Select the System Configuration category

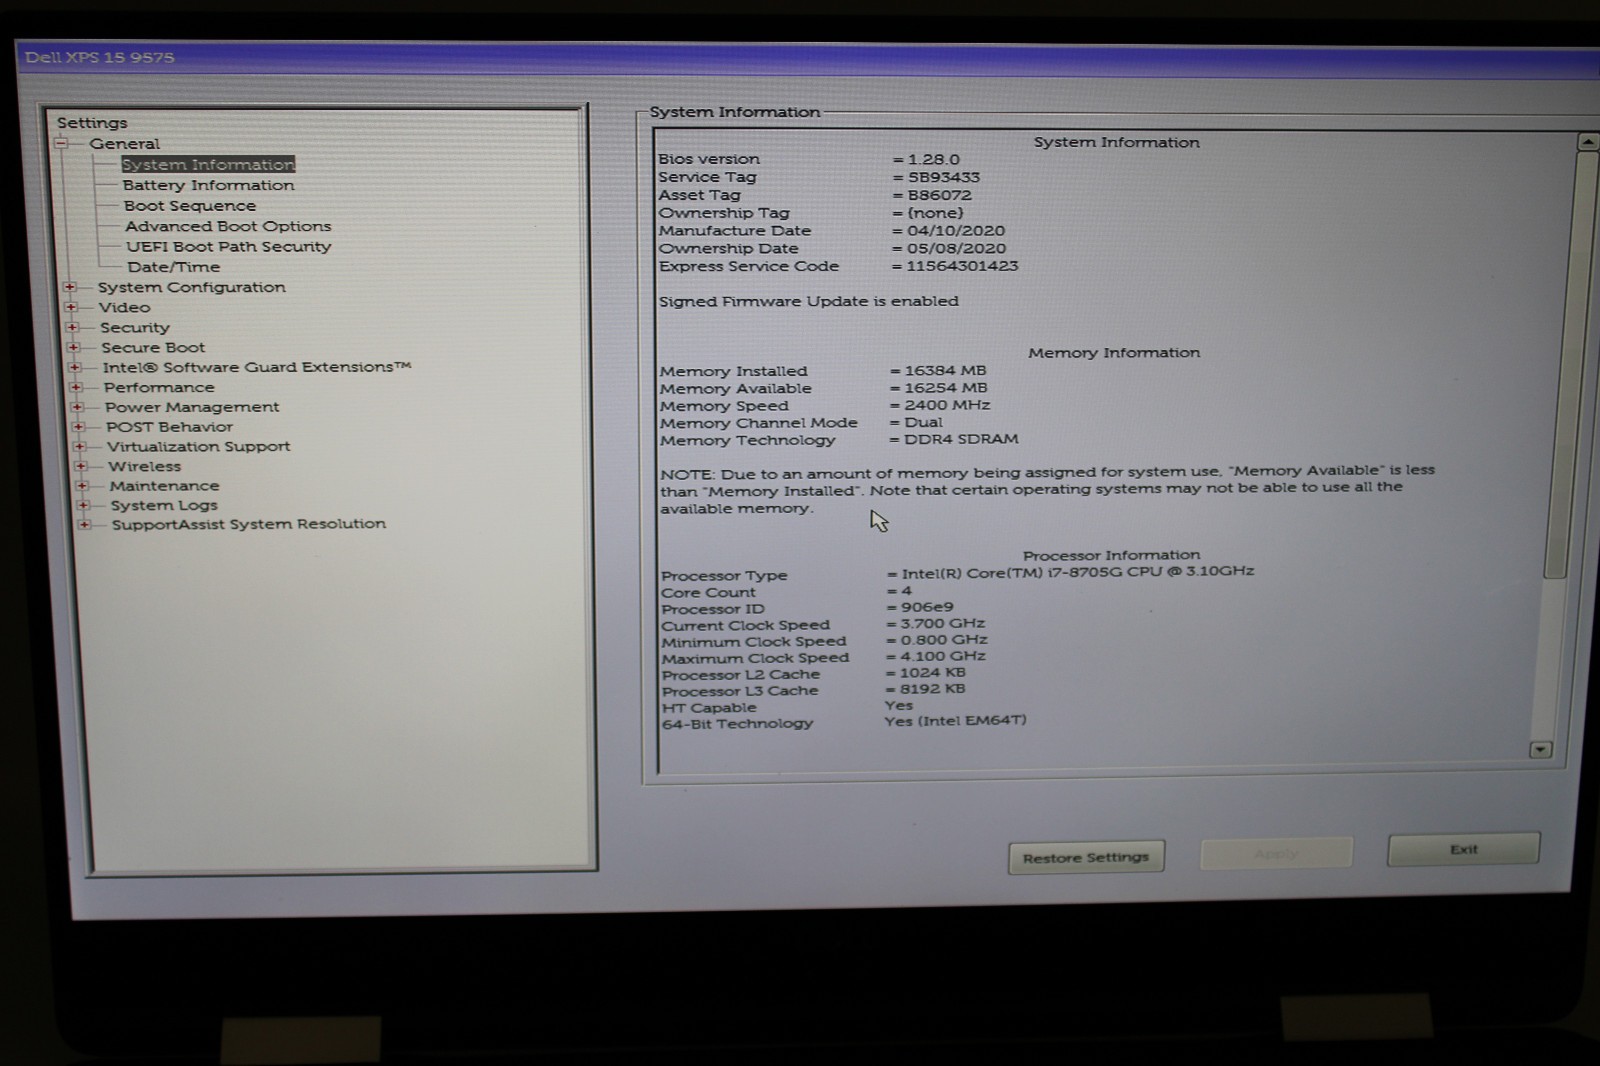[x=192, y=287]
